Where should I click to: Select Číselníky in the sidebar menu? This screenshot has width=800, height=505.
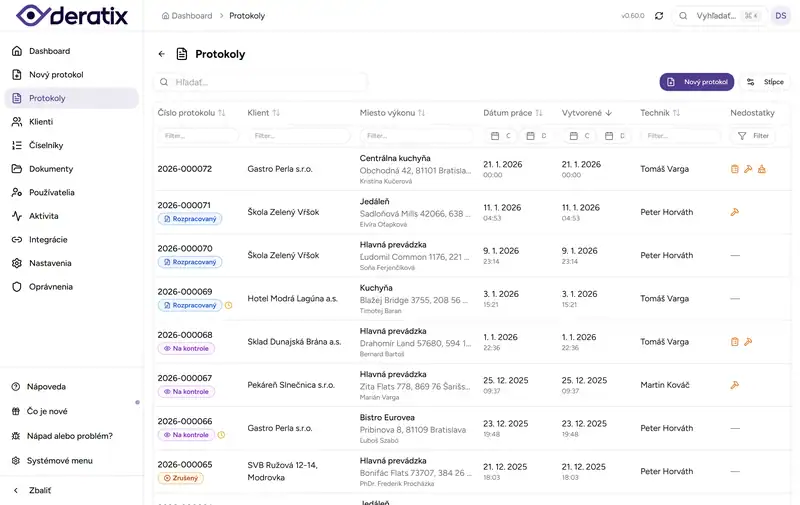coord(46,145)
